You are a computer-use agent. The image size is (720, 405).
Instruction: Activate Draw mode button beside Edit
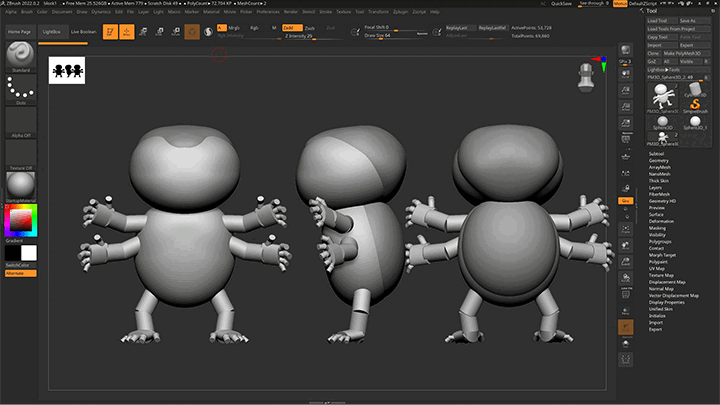tap(127, 32)
